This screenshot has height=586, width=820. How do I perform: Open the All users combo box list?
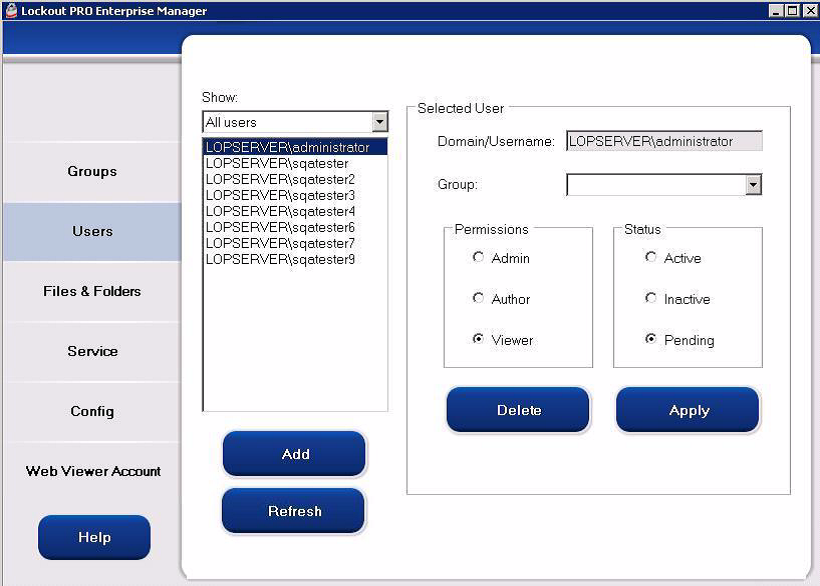pyautogui.click(x=380, y=121)
